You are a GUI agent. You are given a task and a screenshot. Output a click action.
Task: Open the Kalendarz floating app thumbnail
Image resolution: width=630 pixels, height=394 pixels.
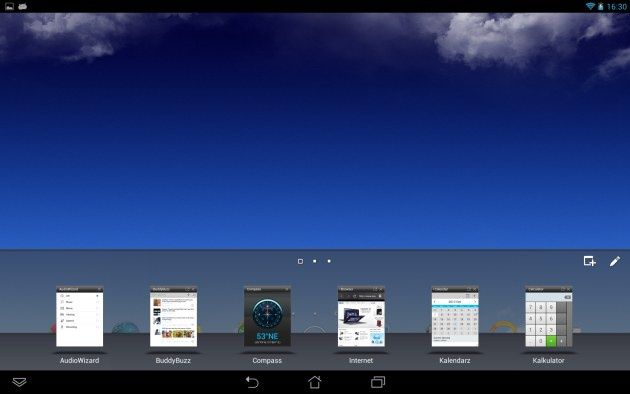[x=455, y=316]
